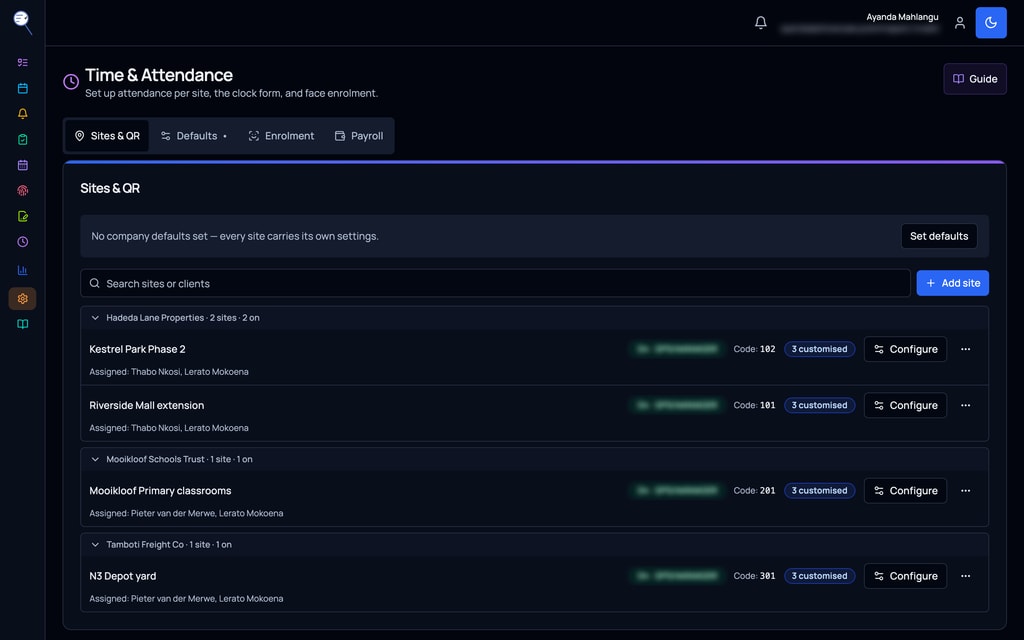Open more options for Riverside Mall extension
Screen dimensions: 1024x640
965,406
